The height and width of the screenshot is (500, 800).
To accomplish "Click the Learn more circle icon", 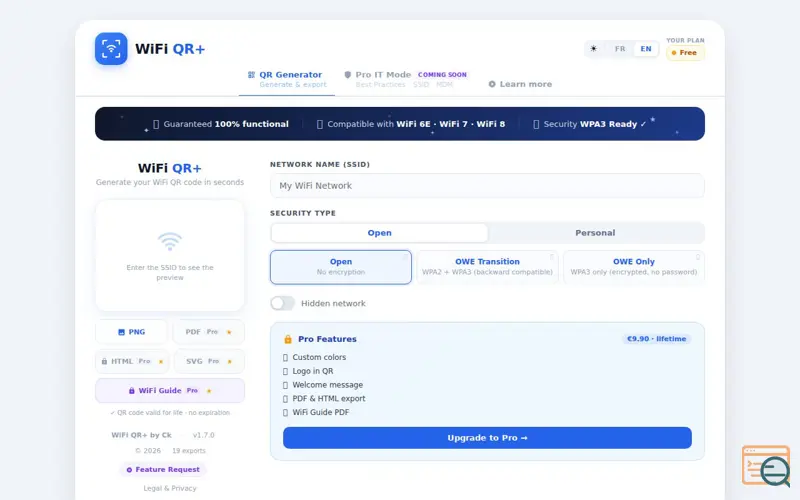I will pos(492,84).
